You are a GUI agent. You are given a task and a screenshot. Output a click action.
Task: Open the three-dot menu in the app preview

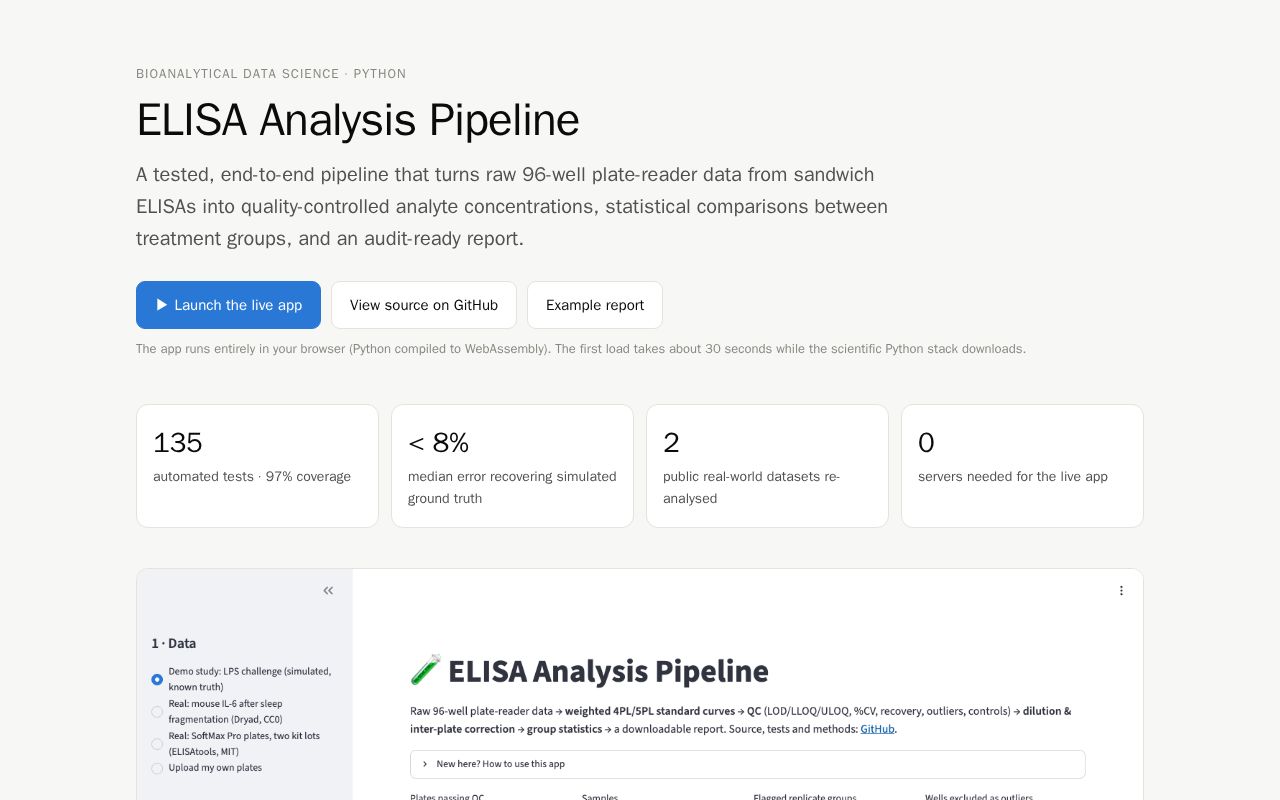[1121, 591]
